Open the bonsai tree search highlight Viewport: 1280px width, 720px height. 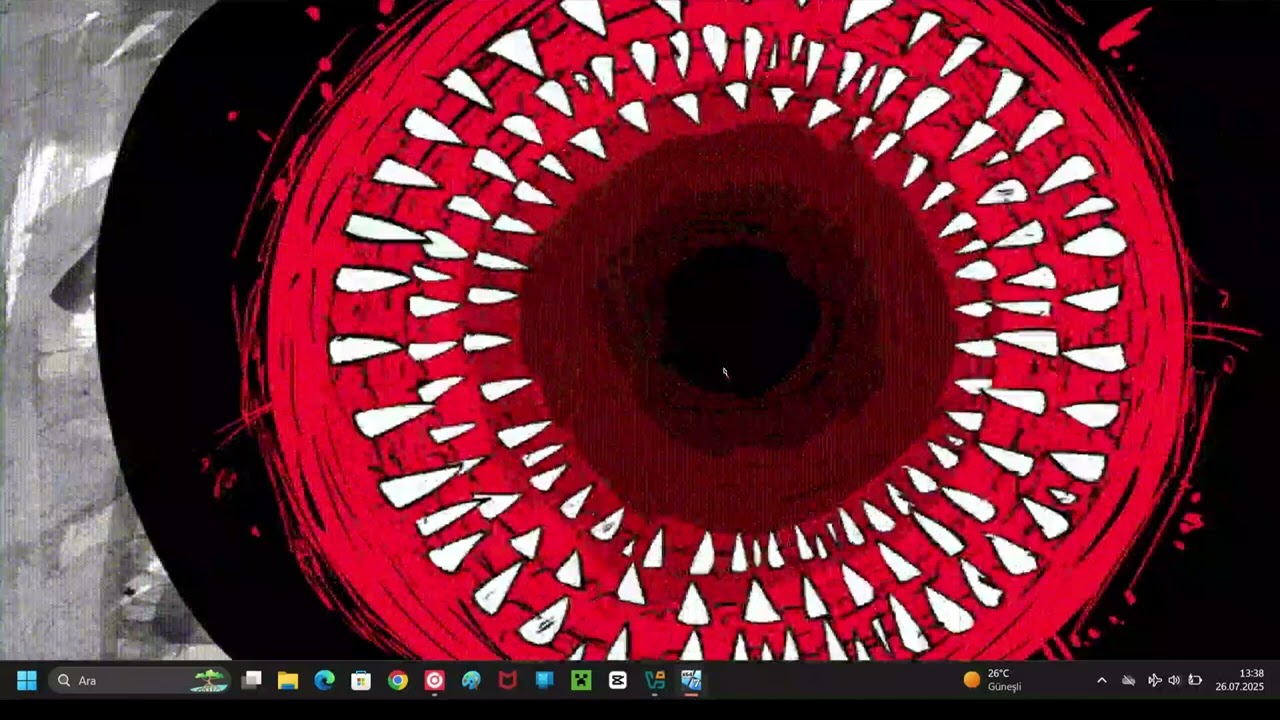tap(210, 681)
